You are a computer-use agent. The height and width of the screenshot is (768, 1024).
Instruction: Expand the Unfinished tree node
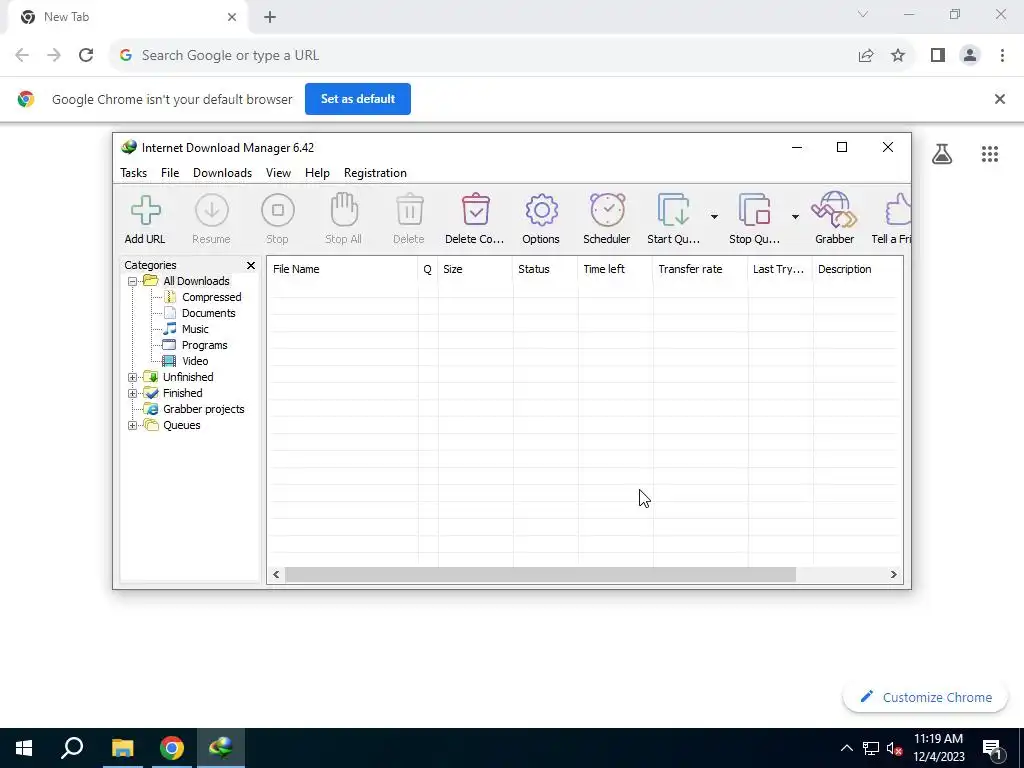click(x=133, y=377)
